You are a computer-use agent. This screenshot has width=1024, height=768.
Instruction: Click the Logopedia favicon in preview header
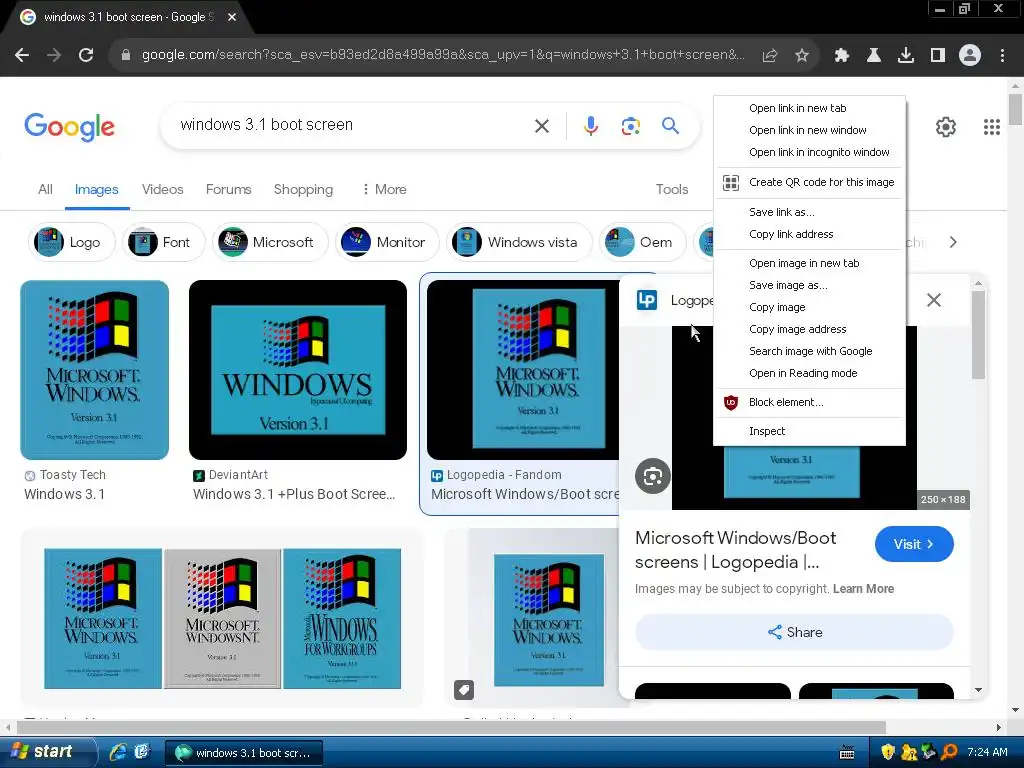pyautogui.click(x=647, y=300)
